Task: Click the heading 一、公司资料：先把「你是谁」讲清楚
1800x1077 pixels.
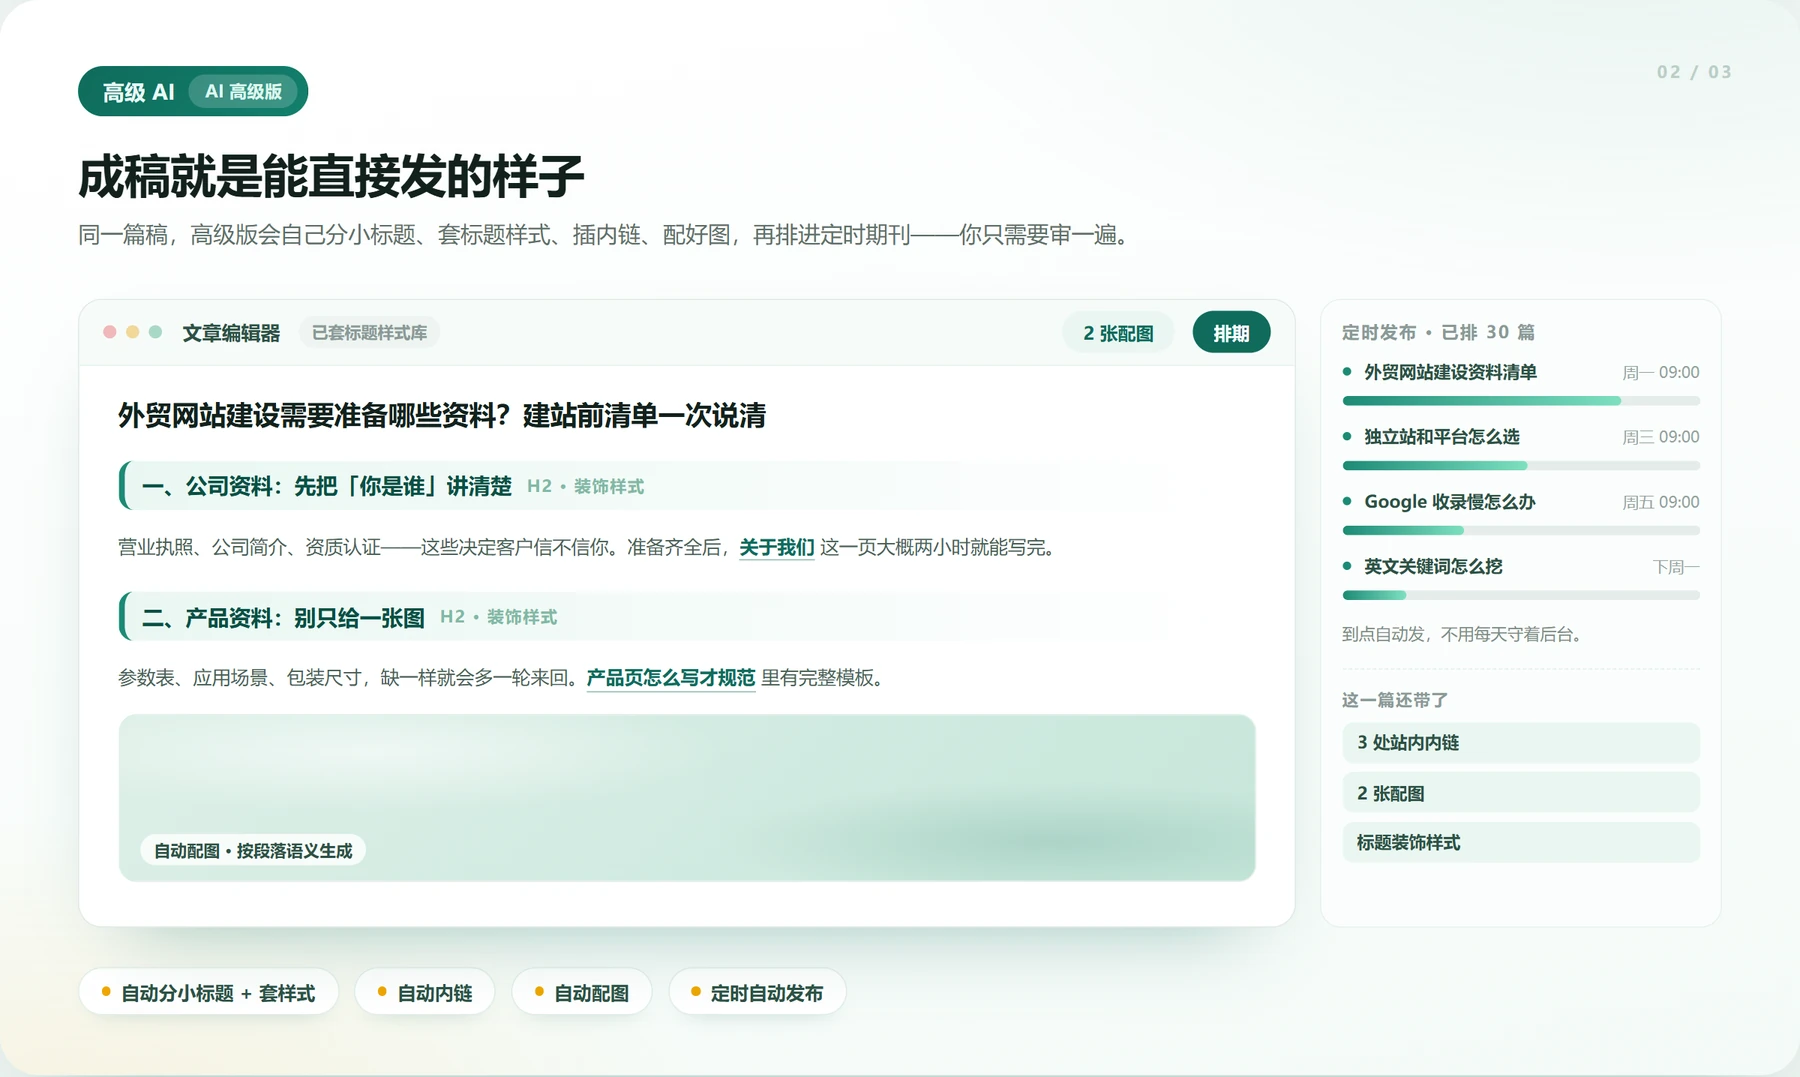Action: [x=327, y=486]
